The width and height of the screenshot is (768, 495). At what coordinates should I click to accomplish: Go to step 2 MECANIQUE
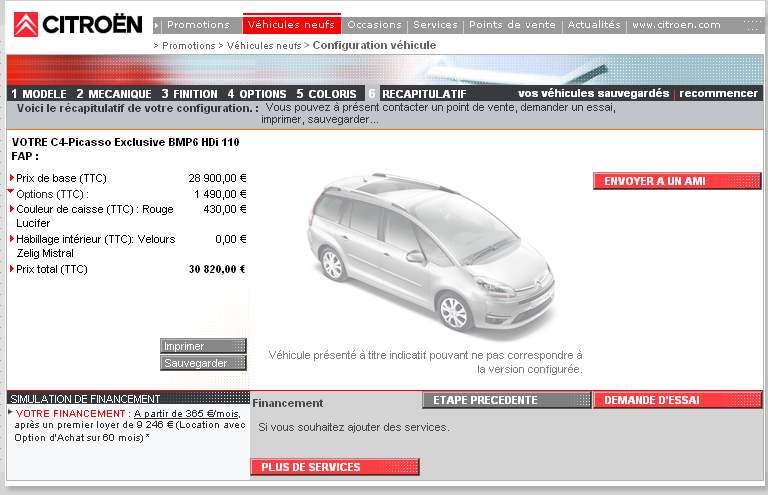pos(114,94)
